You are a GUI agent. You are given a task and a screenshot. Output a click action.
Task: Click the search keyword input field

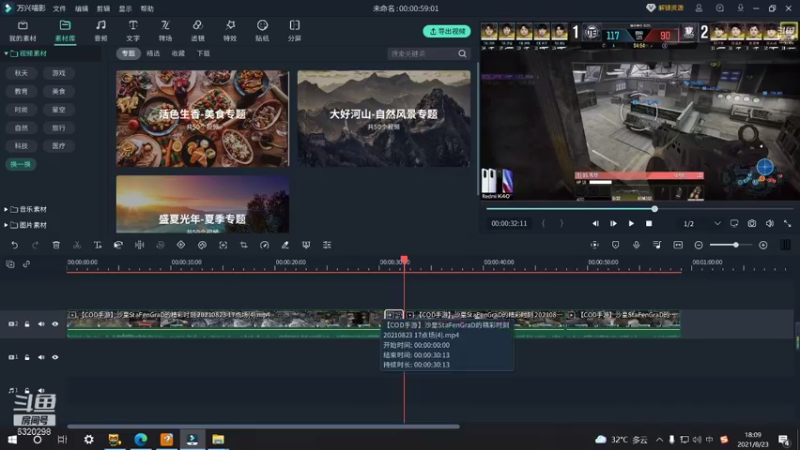tap(422, 54)
